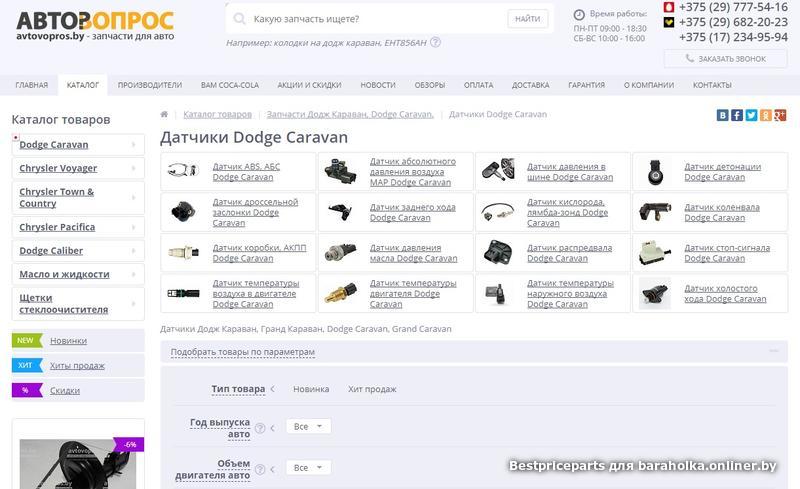Toggle the Новинка product type filter
800x489 pixels.
[x=311, y=389]
